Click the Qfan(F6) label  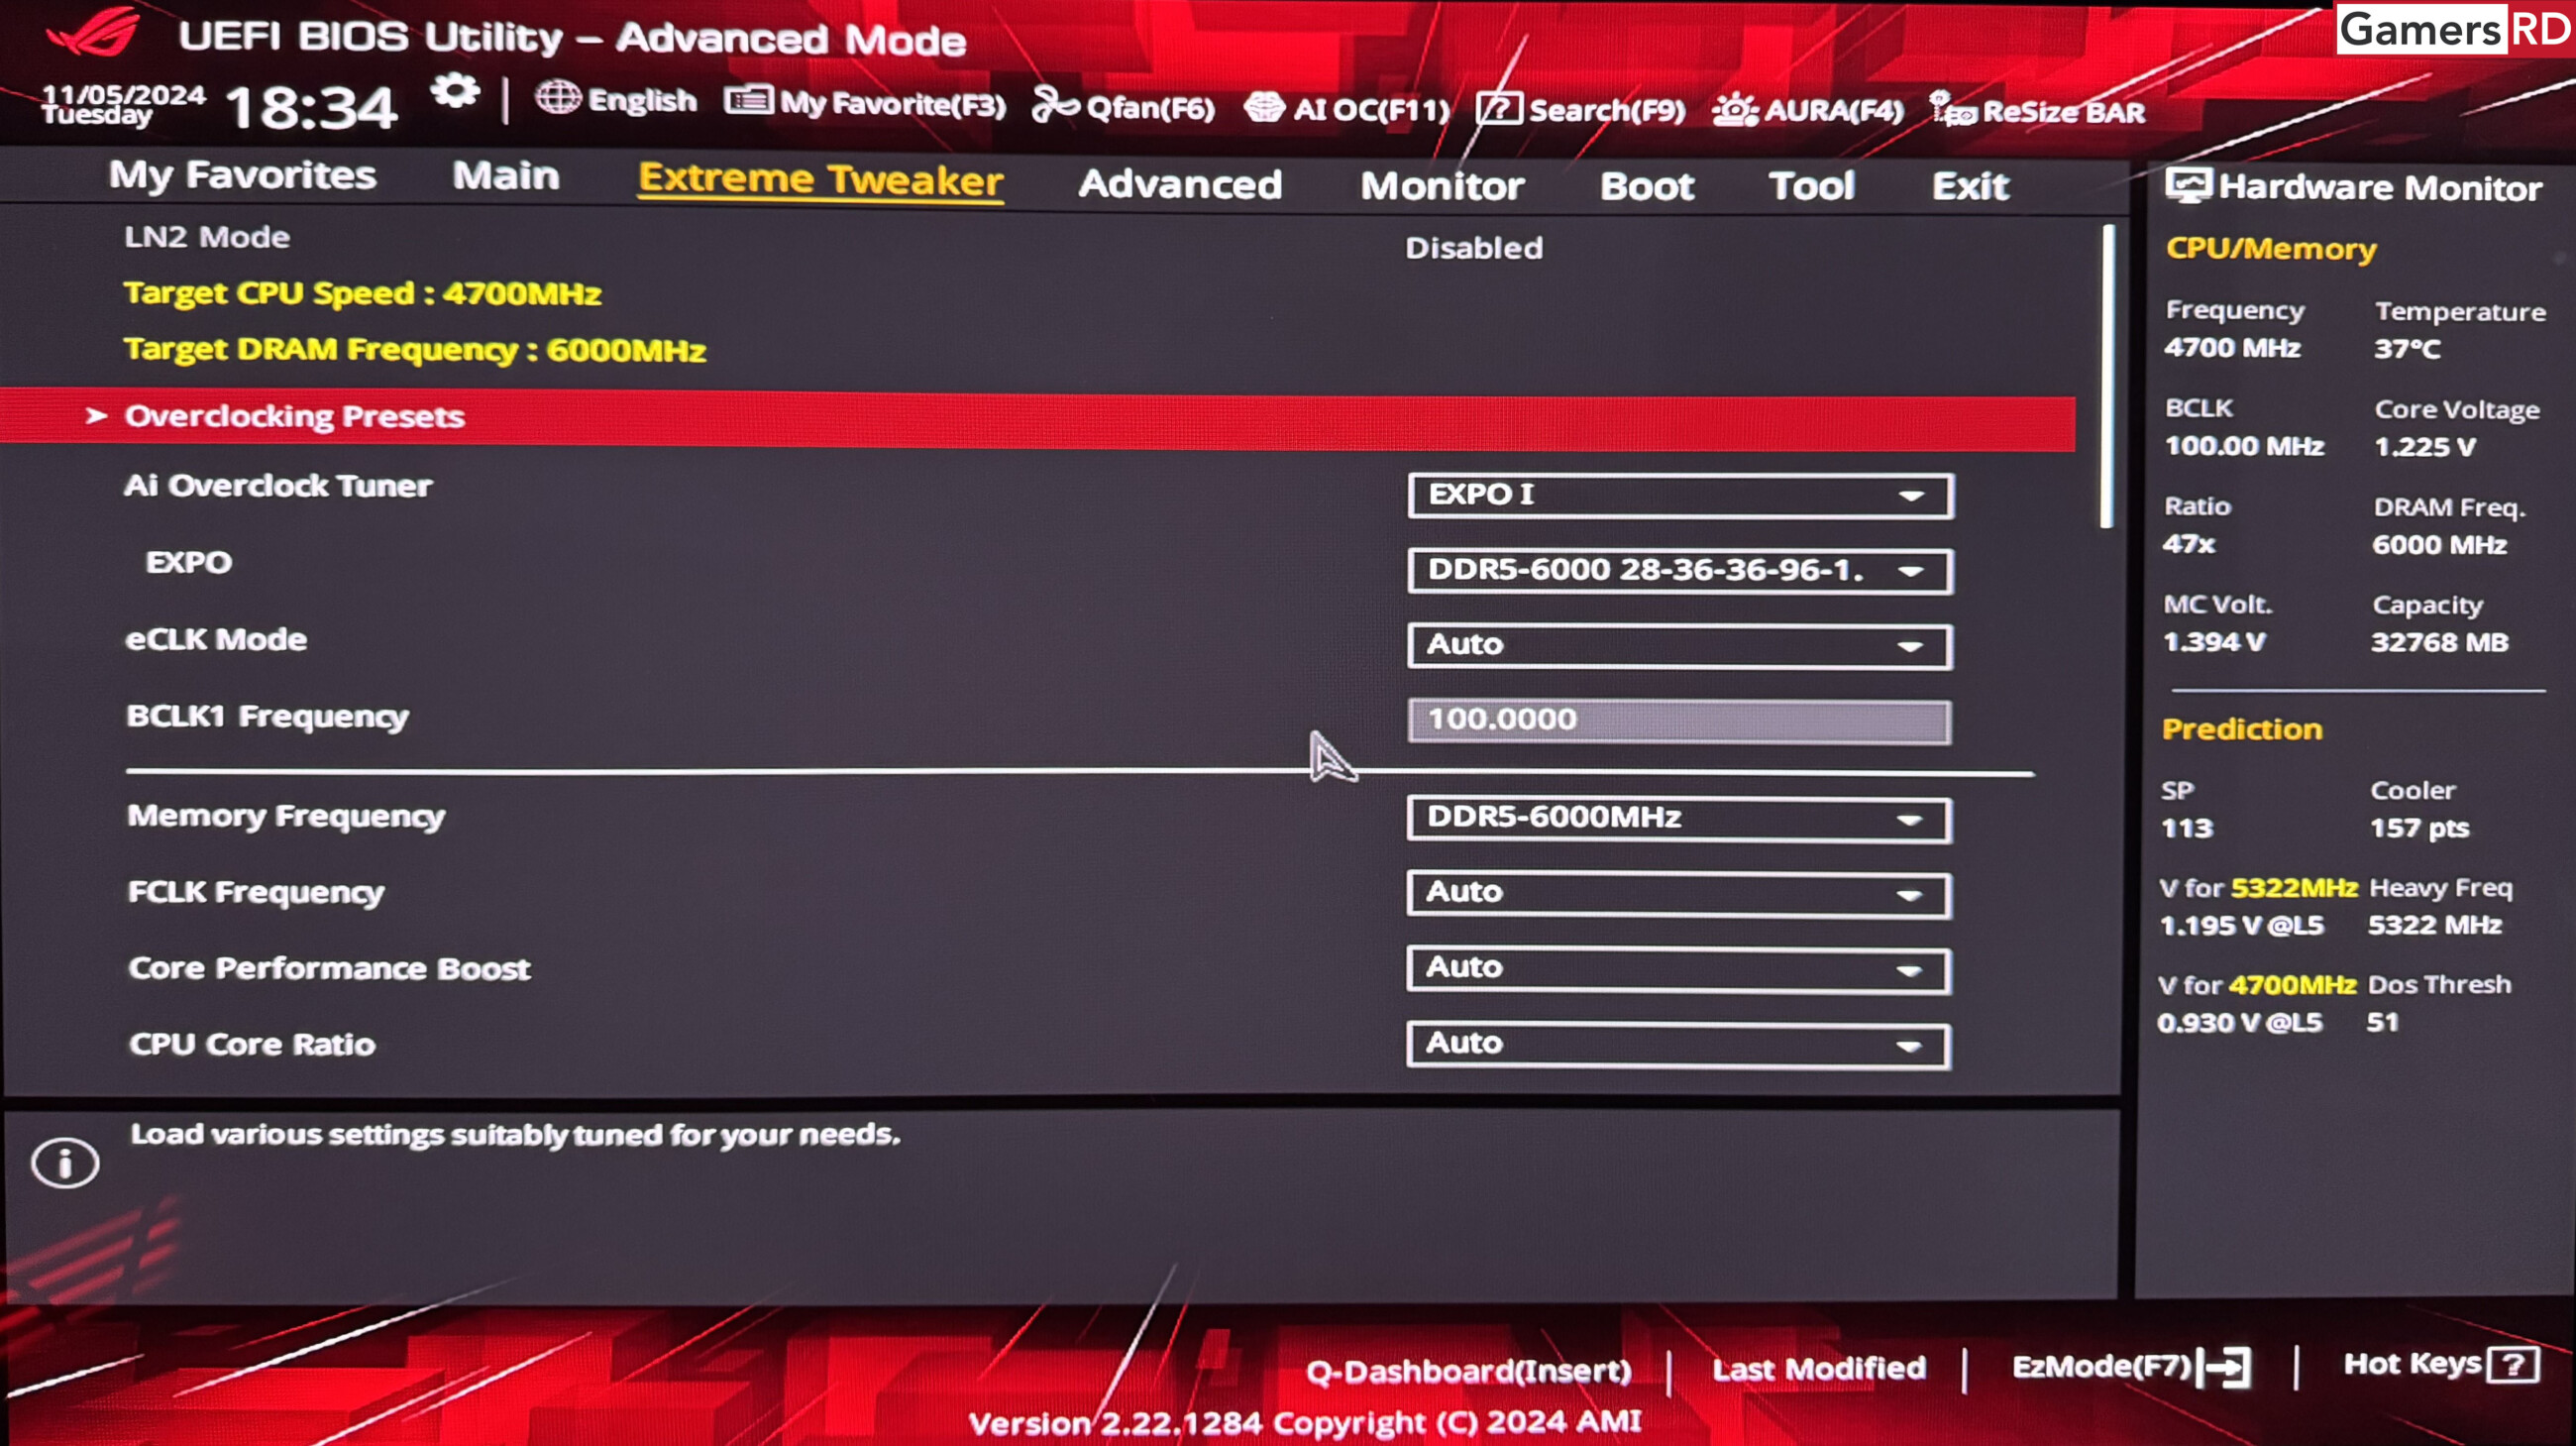pyautogui.click(x=1150, y=107)
